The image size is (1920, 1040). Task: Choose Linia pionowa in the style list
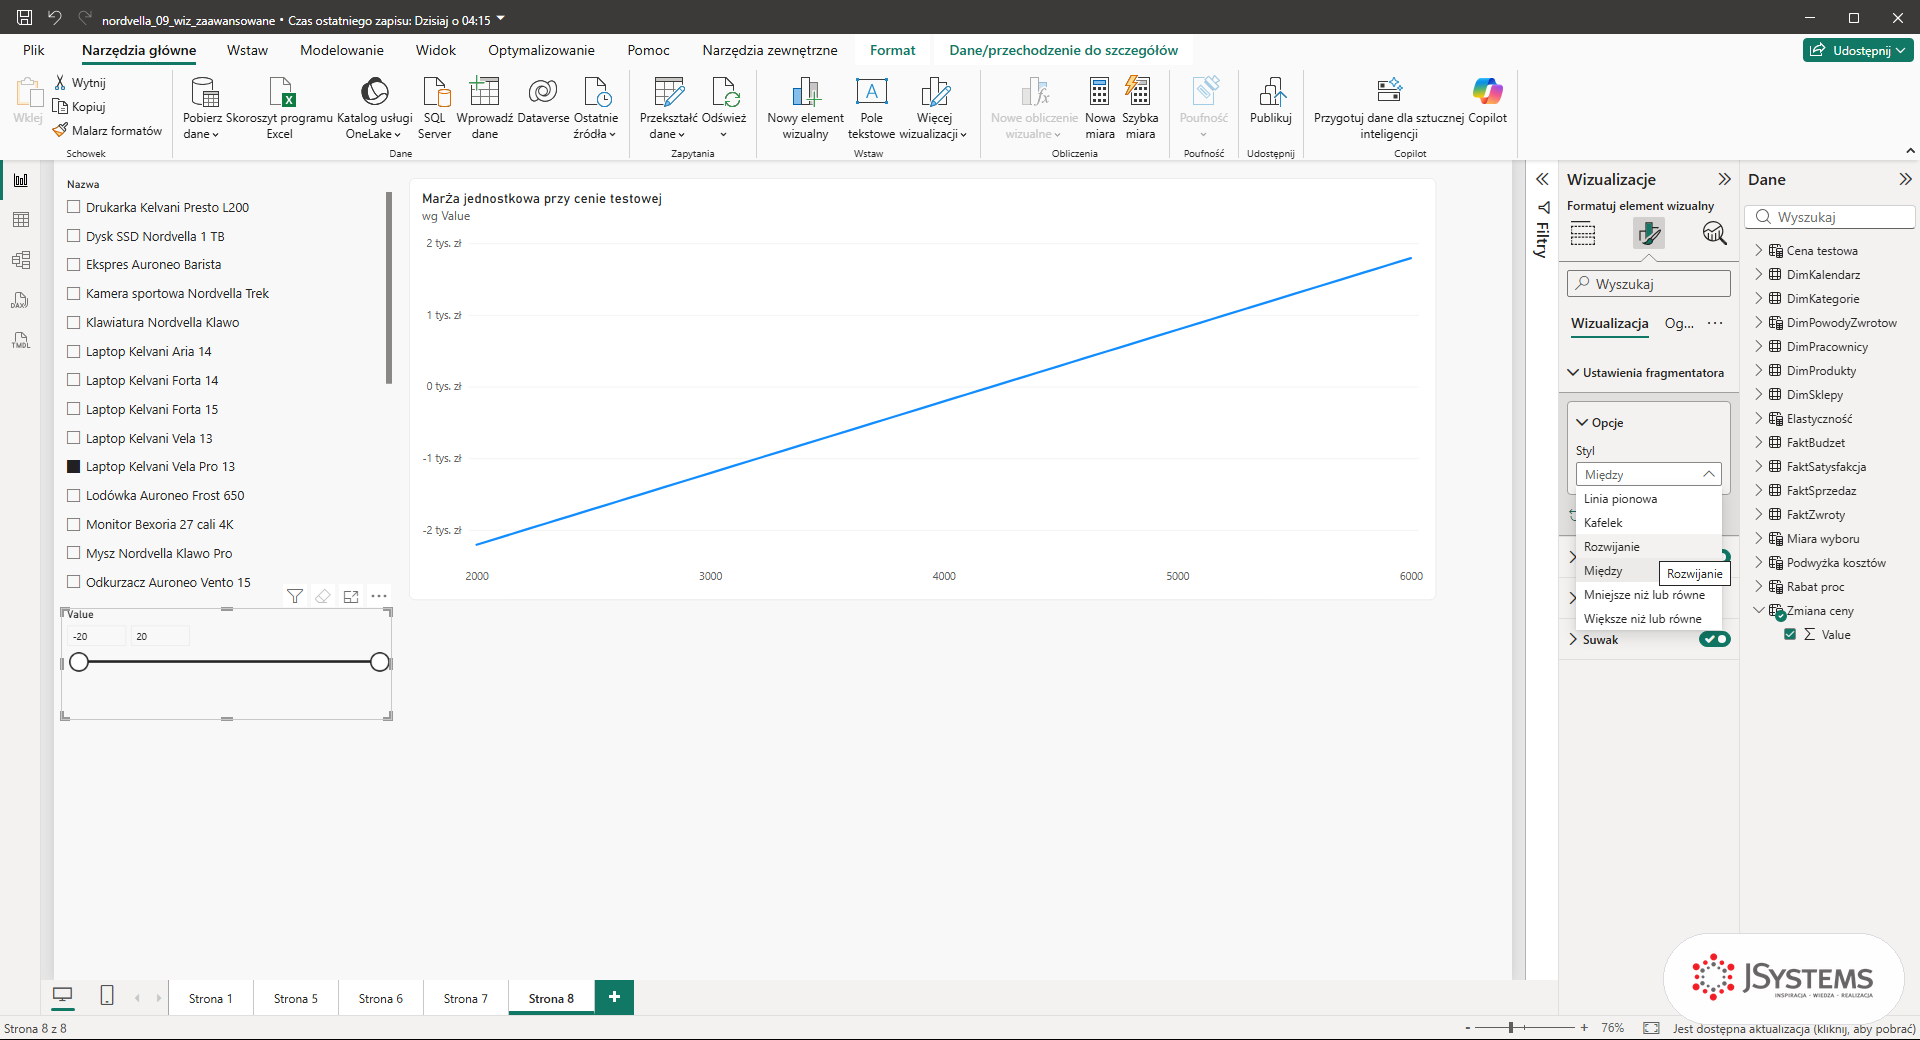coord(1648,498)
